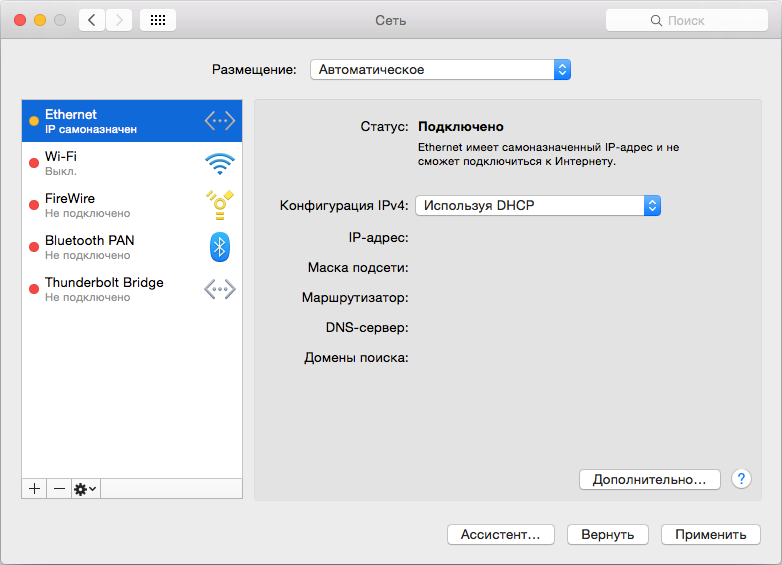This screenshot has height=565, width=782.
Task: Select the Wi-Fi service in list
Action: [132, 163]
